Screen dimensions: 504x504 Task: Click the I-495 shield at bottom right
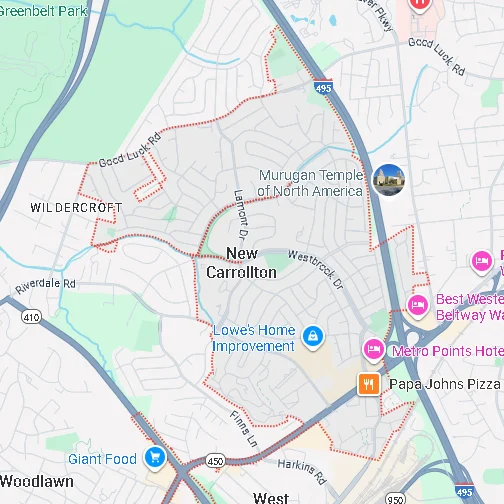point(464,491)
